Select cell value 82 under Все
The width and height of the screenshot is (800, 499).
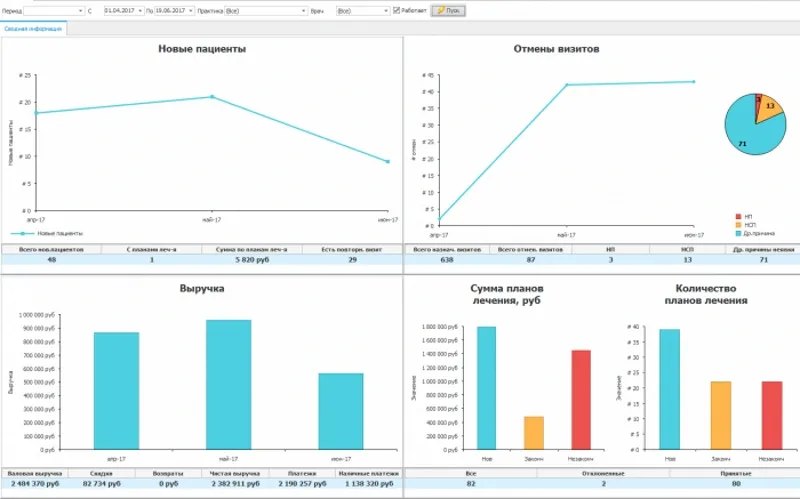[x=470, y=484]
